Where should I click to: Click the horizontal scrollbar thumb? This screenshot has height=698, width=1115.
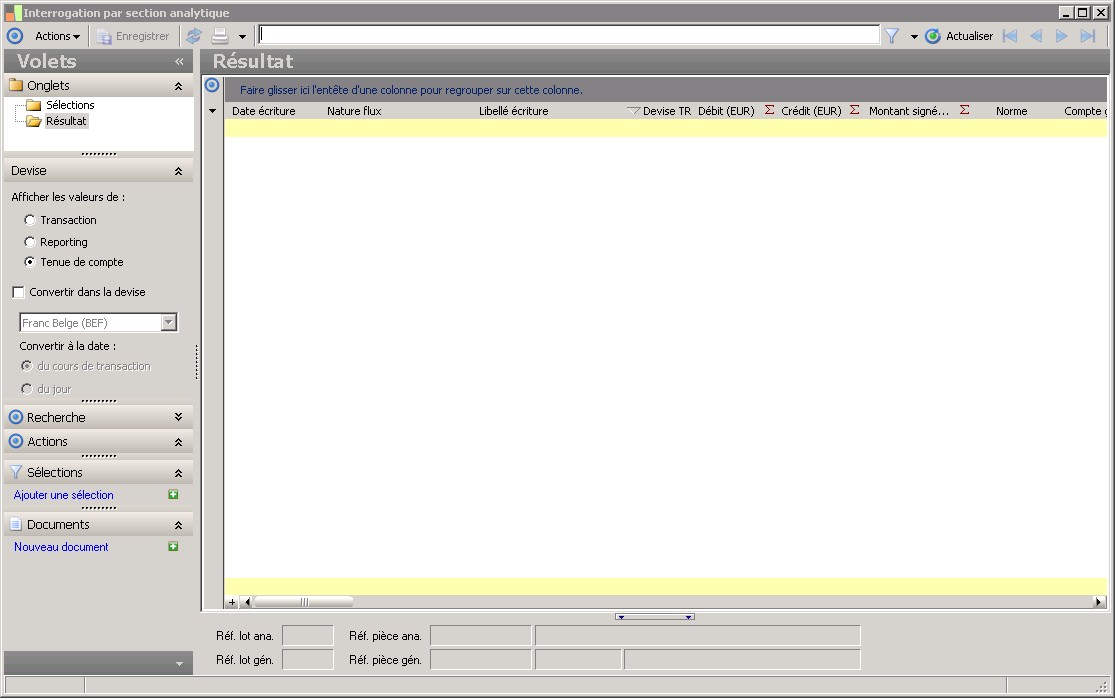tap(304, 602)
